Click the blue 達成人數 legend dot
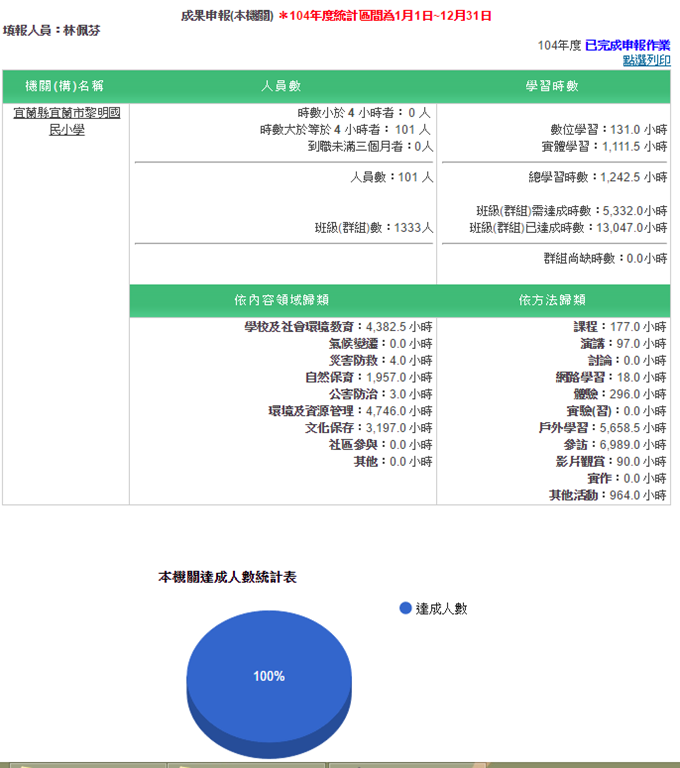Viewport: 680px width, 768px height. coord(405,608)
